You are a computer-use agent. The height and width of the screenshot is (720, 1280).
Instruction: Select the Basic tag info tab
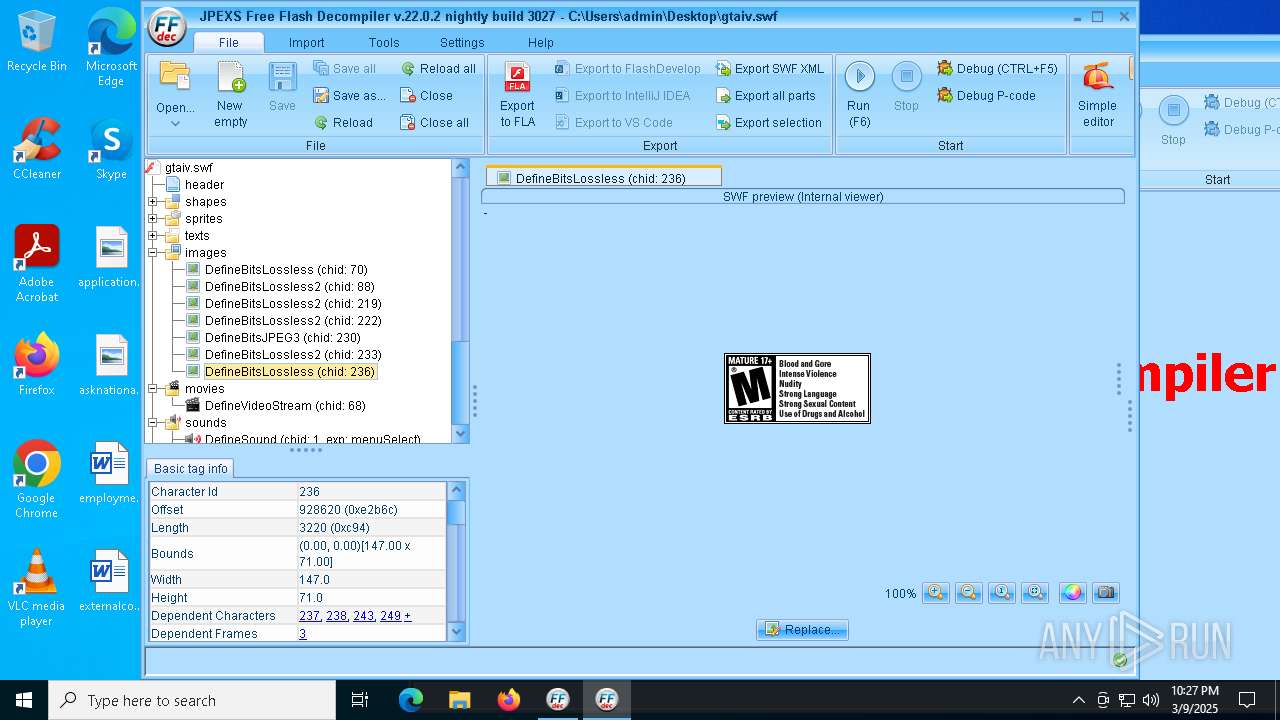190,469
